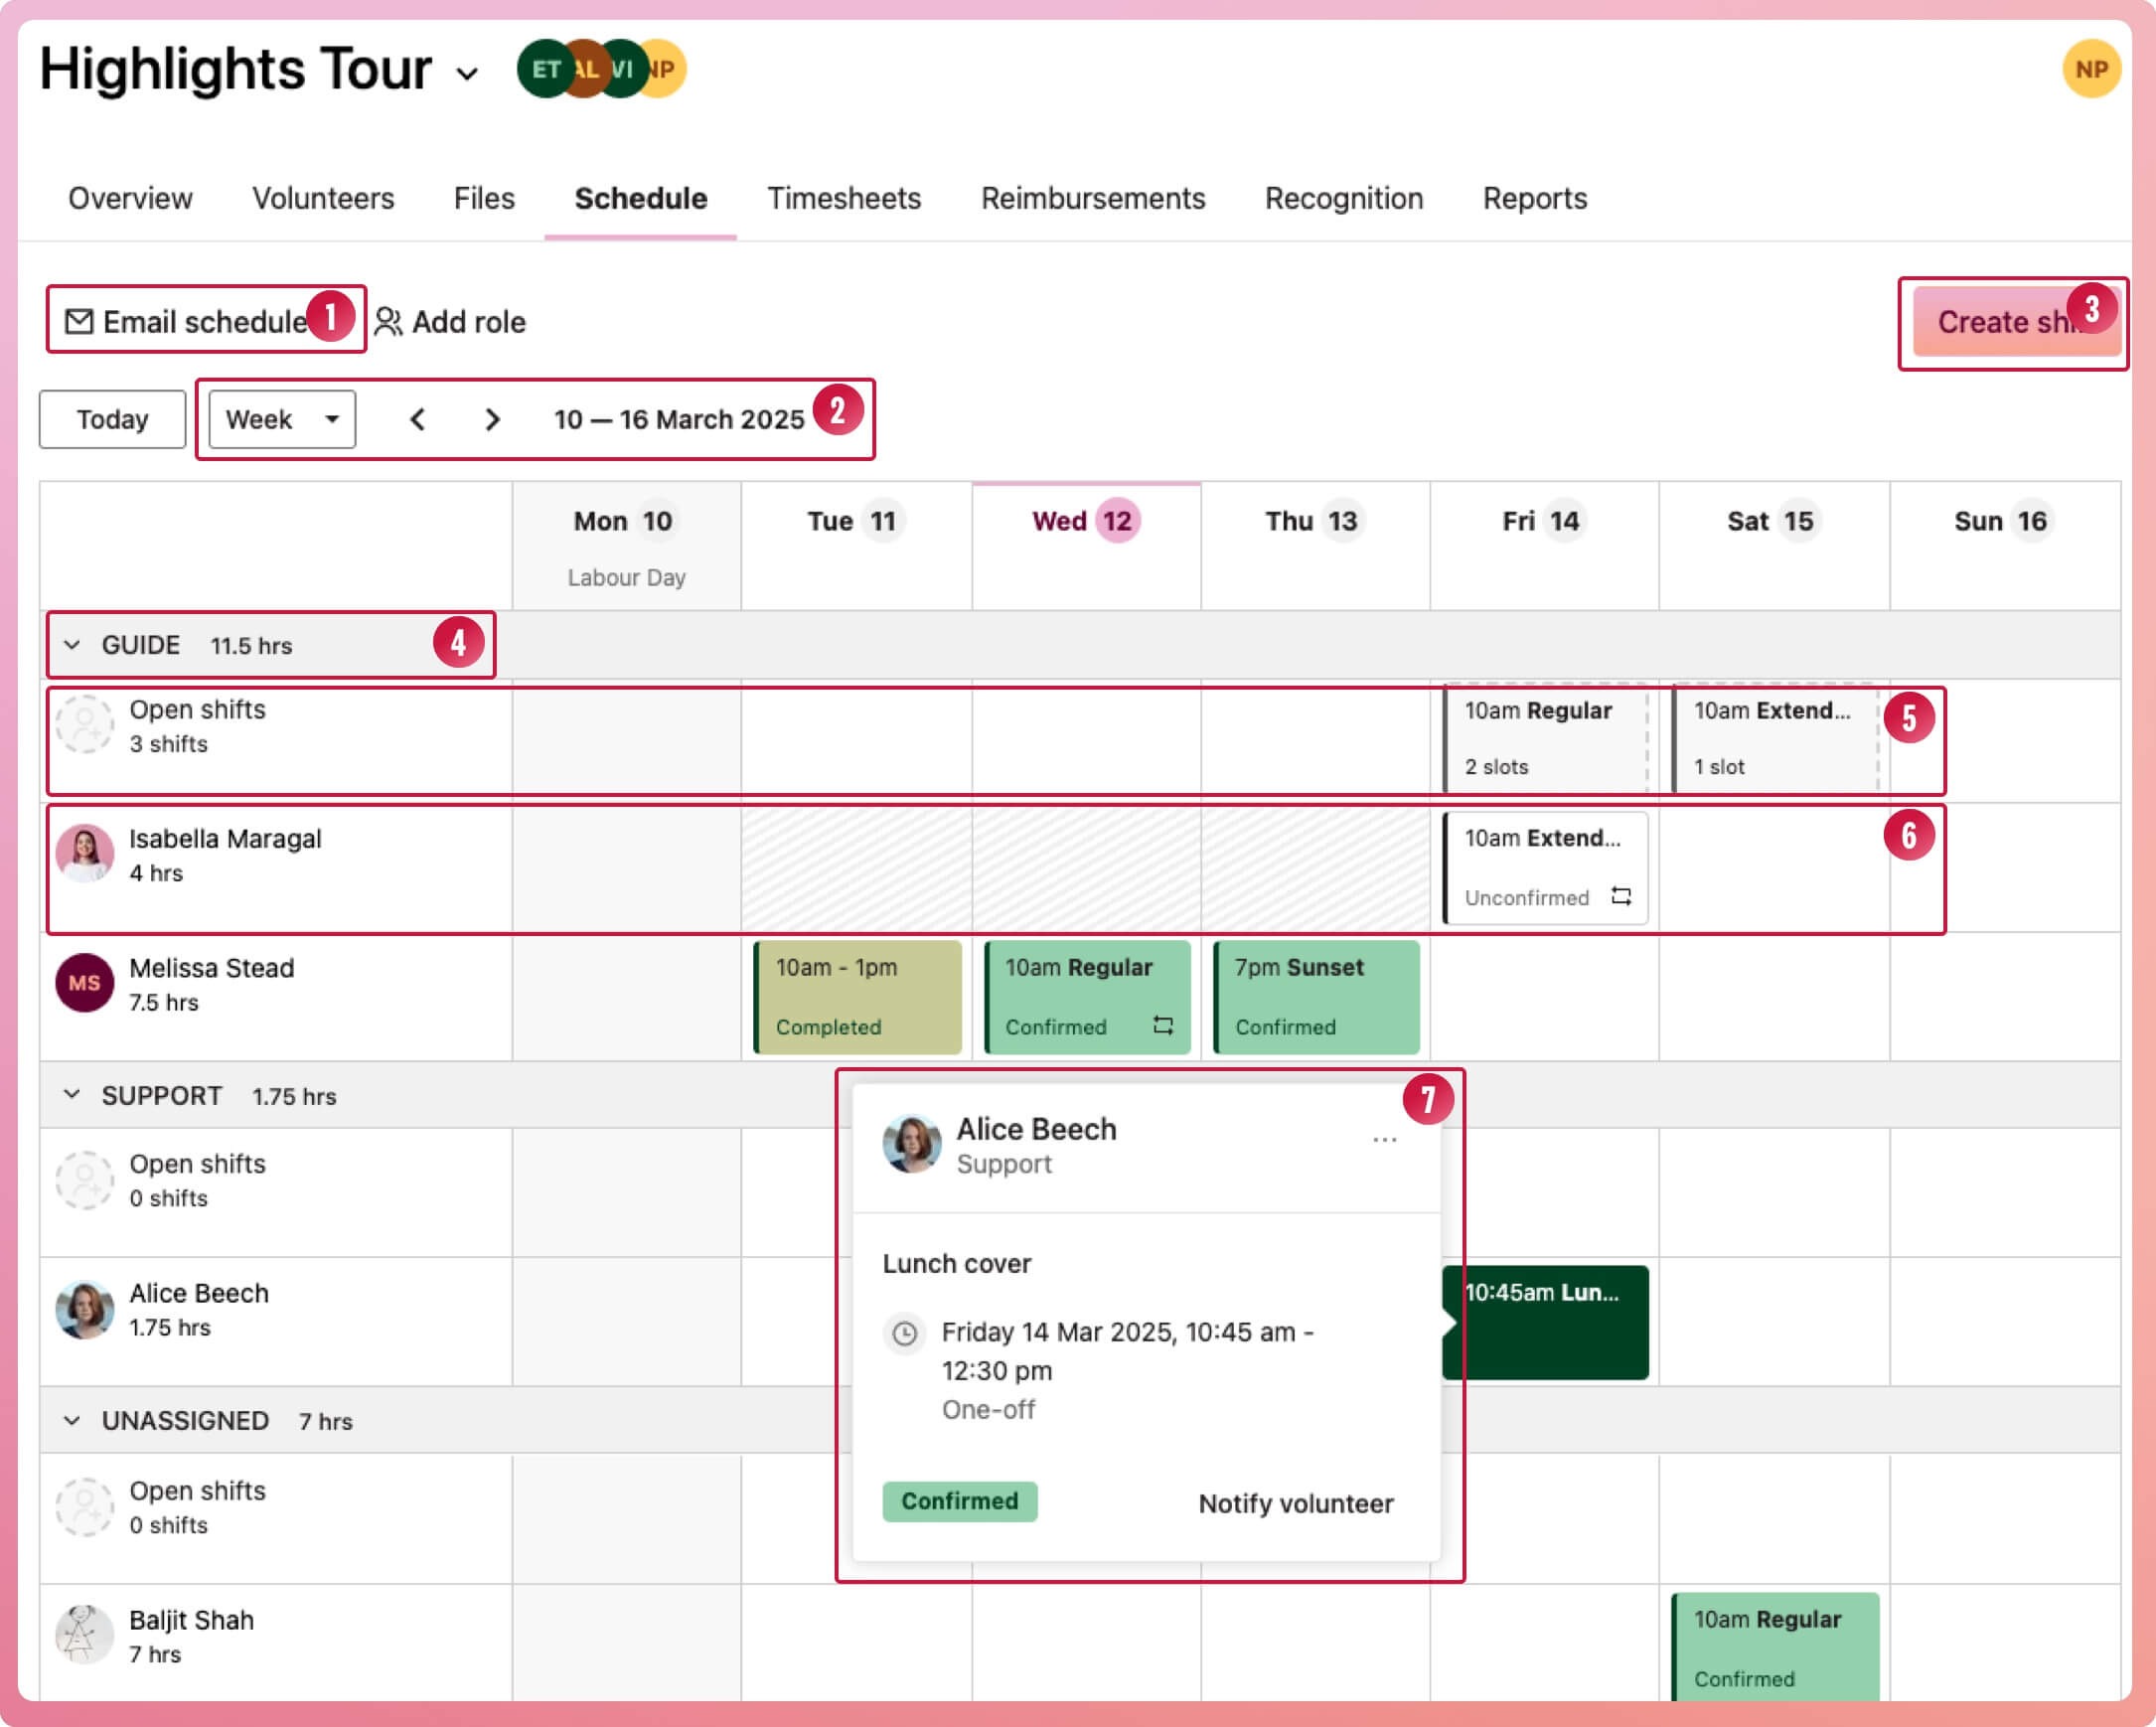The width and height of the screenshot is (2156, 1727).
Task: Open the Week view dropdown
Action: pos(282,419)
